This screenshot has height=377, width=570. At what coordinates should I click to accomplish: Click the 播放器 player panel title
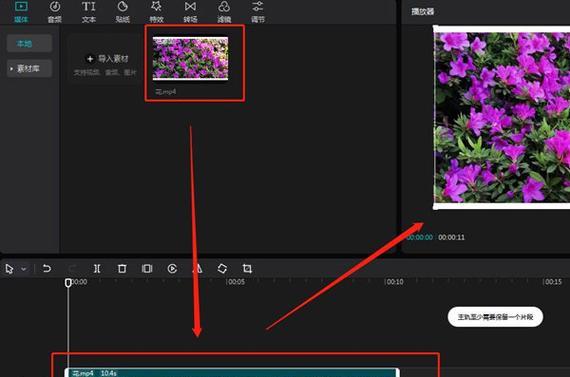pos(423,12)
